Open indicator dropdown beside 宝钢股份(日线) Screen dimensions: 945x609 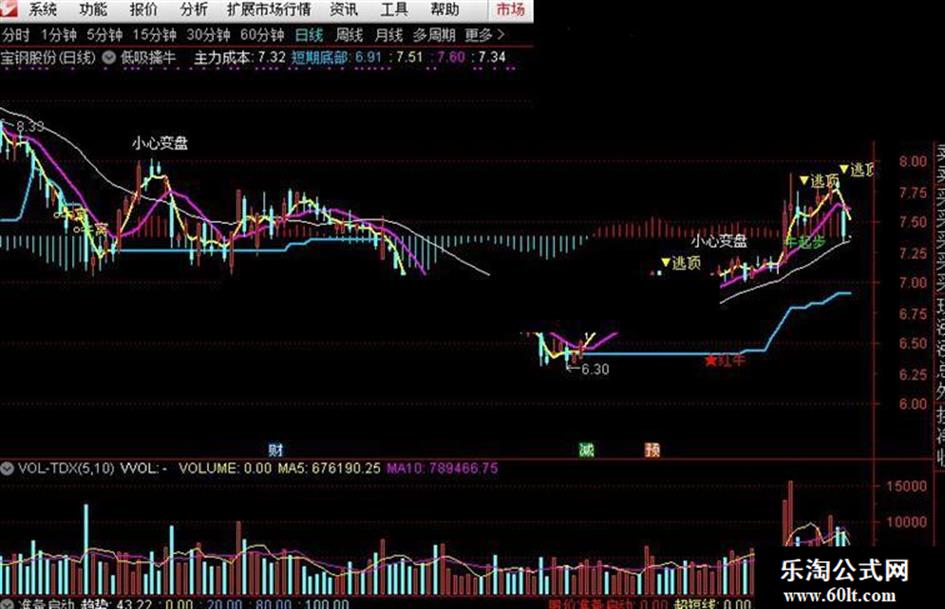tap(108, 58)
